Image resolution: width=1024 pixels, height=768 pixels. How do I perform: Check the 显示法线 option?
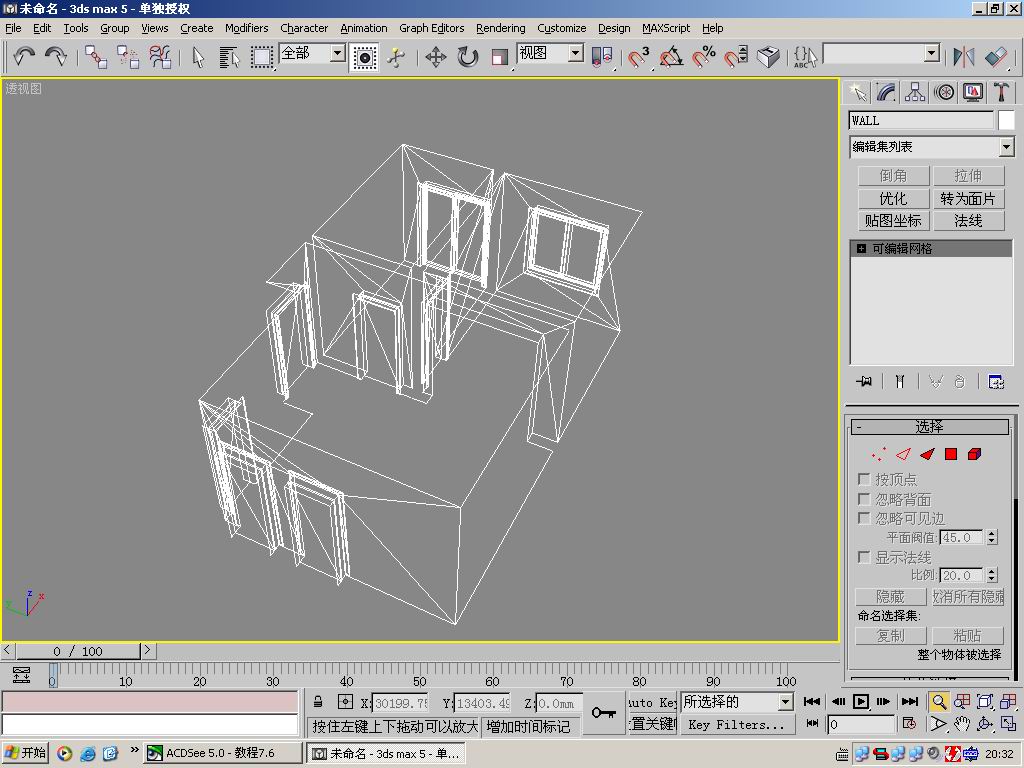click(864, 557)
